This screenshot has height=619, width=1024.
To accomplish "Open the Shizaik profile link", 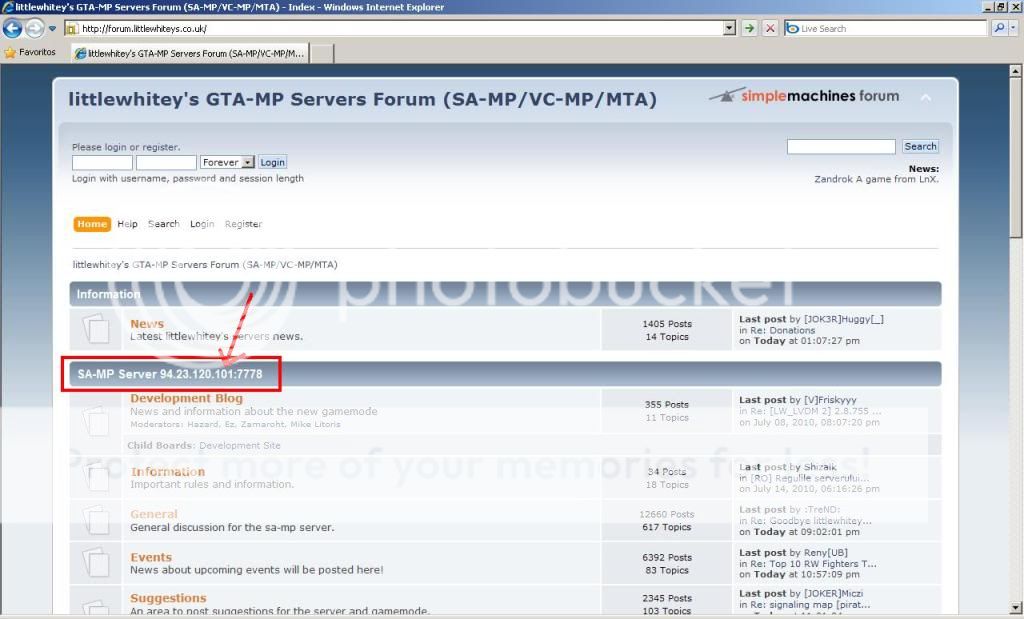I will point(820,468).
